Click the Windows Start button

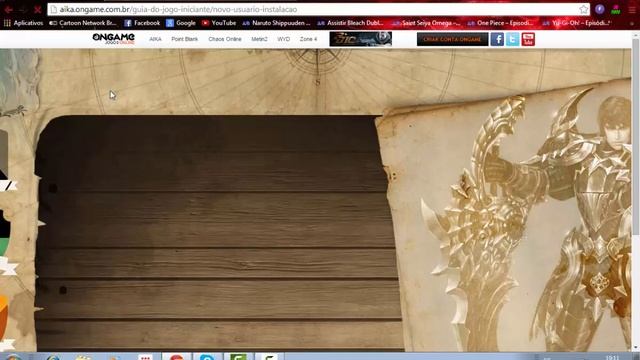(13, 357)
